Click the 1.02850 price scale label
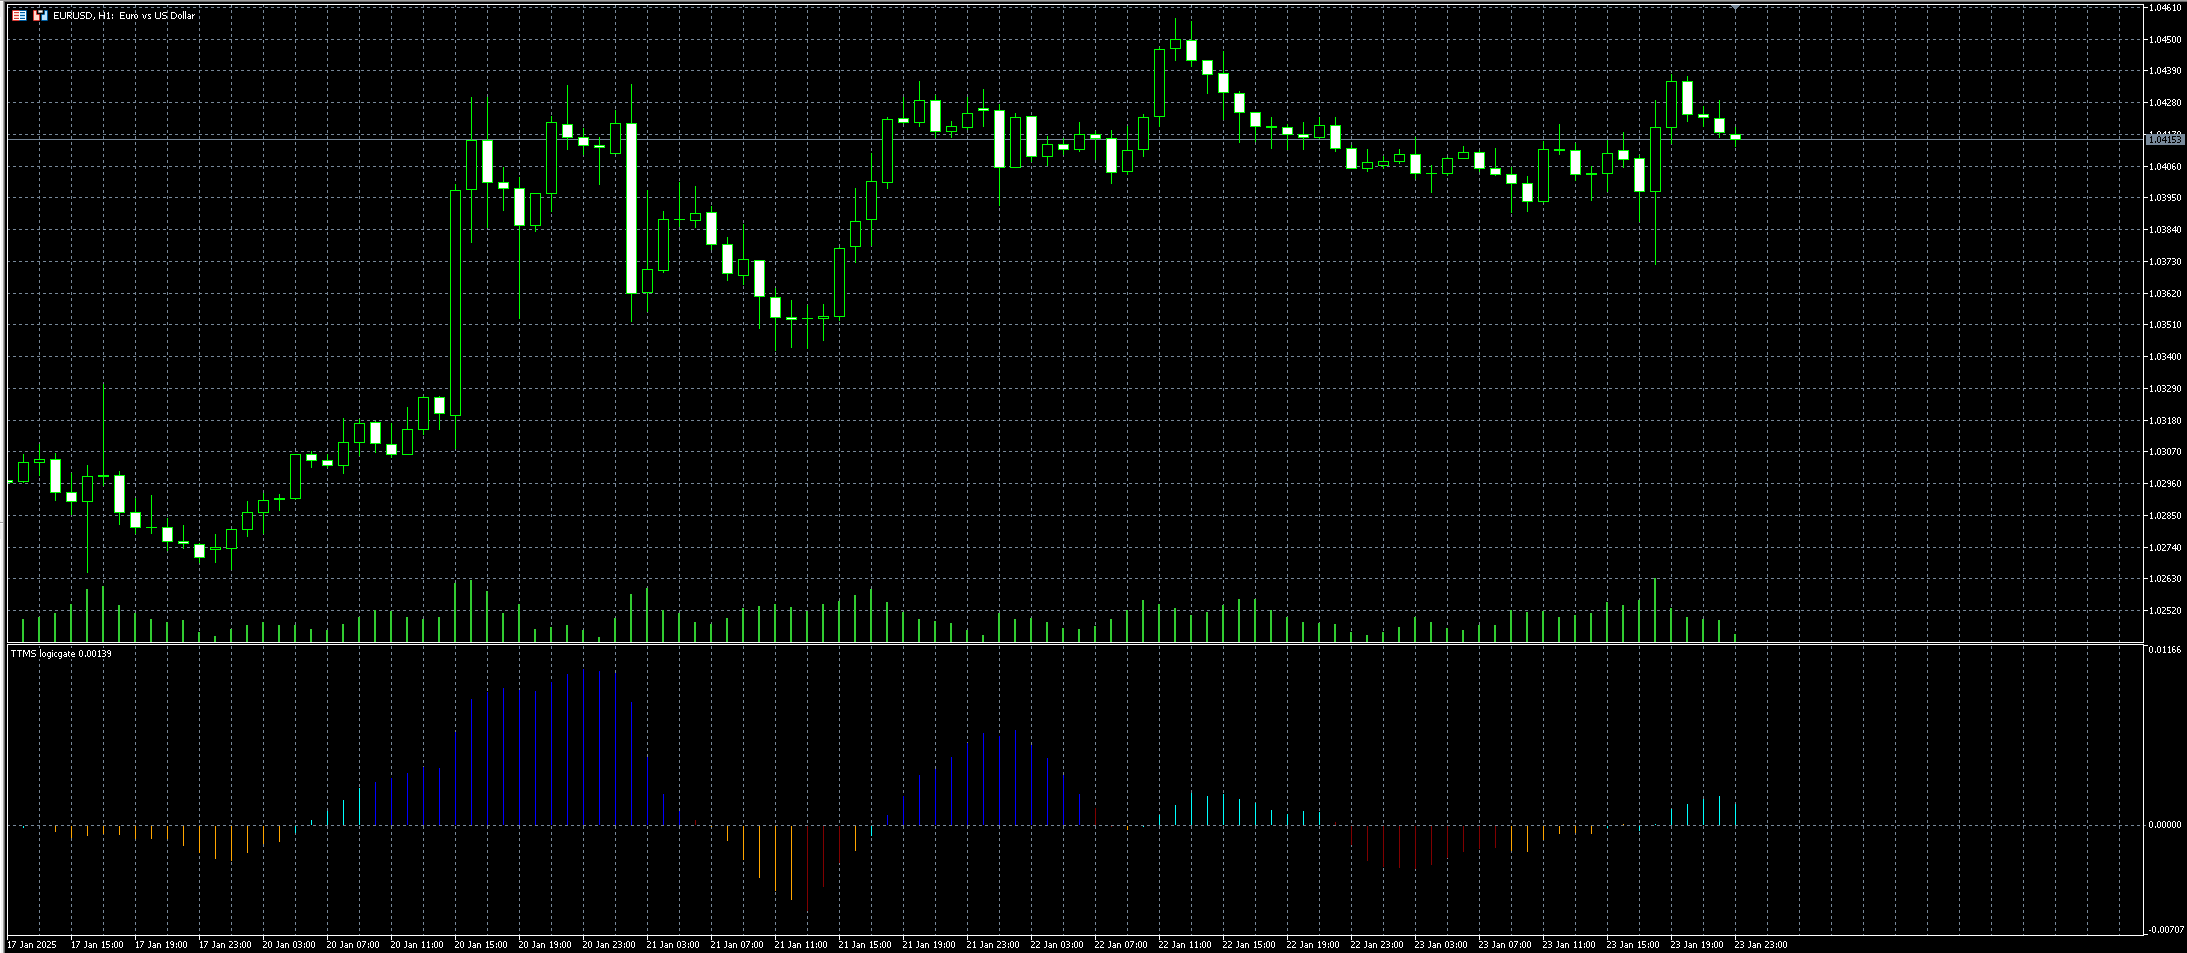The width and height of the screenshot is (2187, 953). coord(2165,516)
